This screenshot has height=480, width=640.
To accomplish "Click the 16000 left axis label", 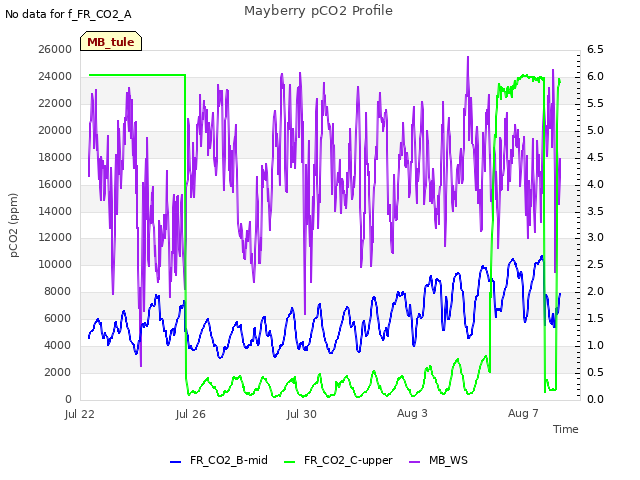I will (55, 184).
